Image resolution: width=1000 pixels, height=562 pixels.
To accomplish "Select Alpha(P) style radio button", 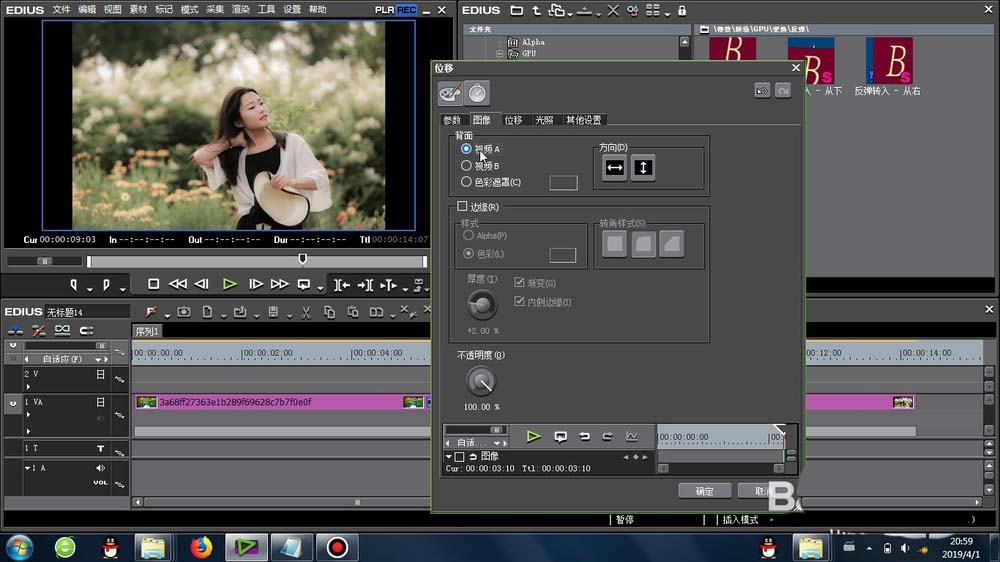I will coord(469,235).
